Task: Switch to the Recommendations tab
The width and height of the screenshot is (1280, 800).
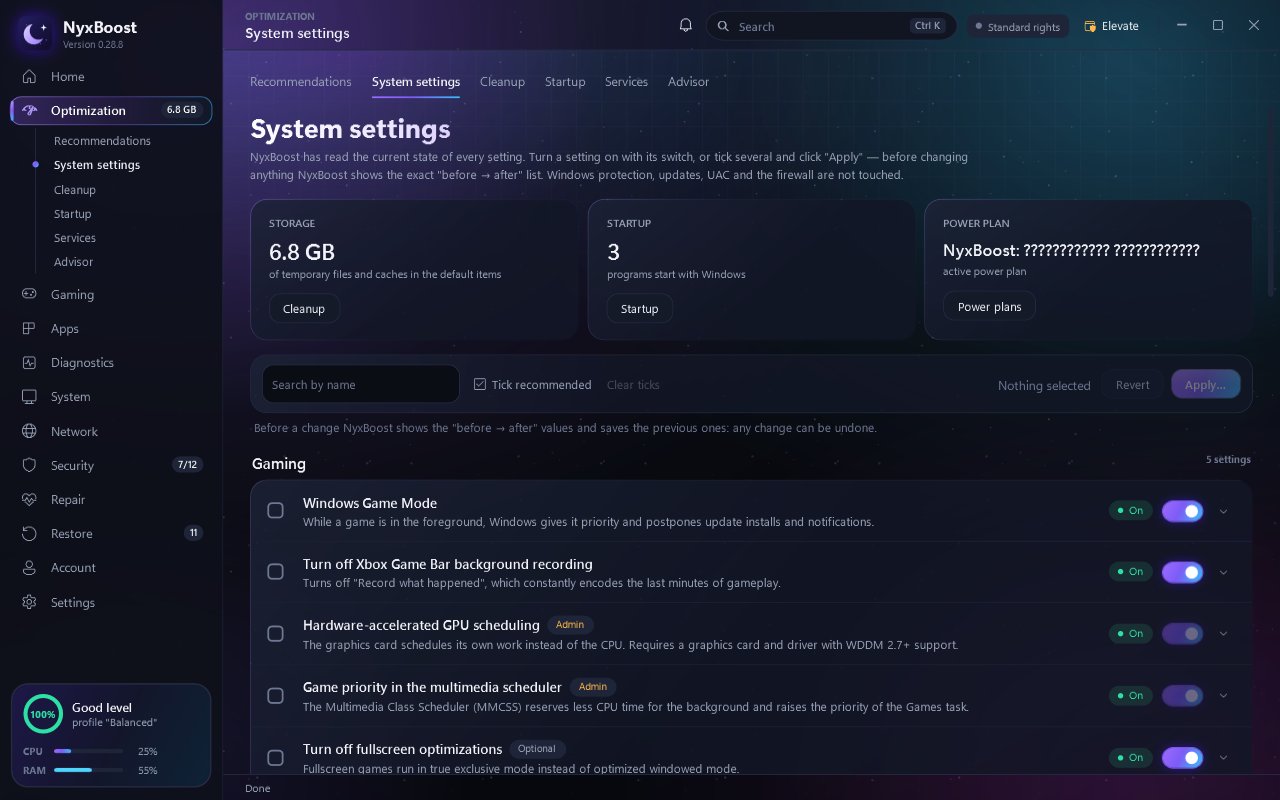Action: [301, 82]
